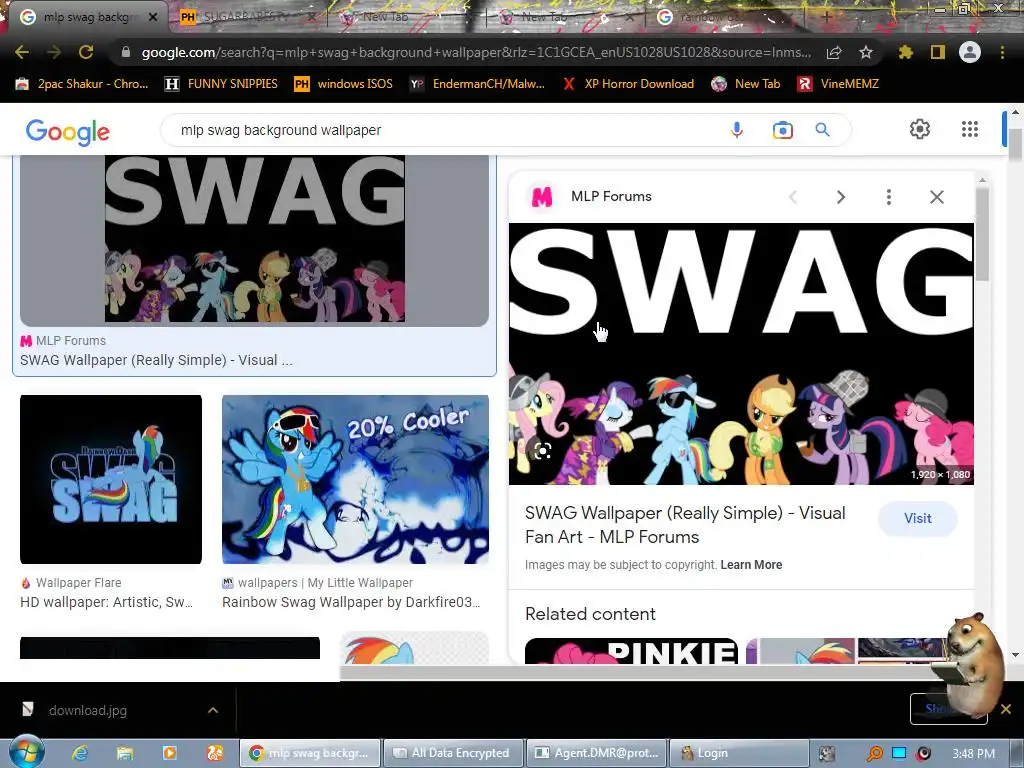
Task: Click the Lens search-inside-image icon
Action: coord(542,451)
